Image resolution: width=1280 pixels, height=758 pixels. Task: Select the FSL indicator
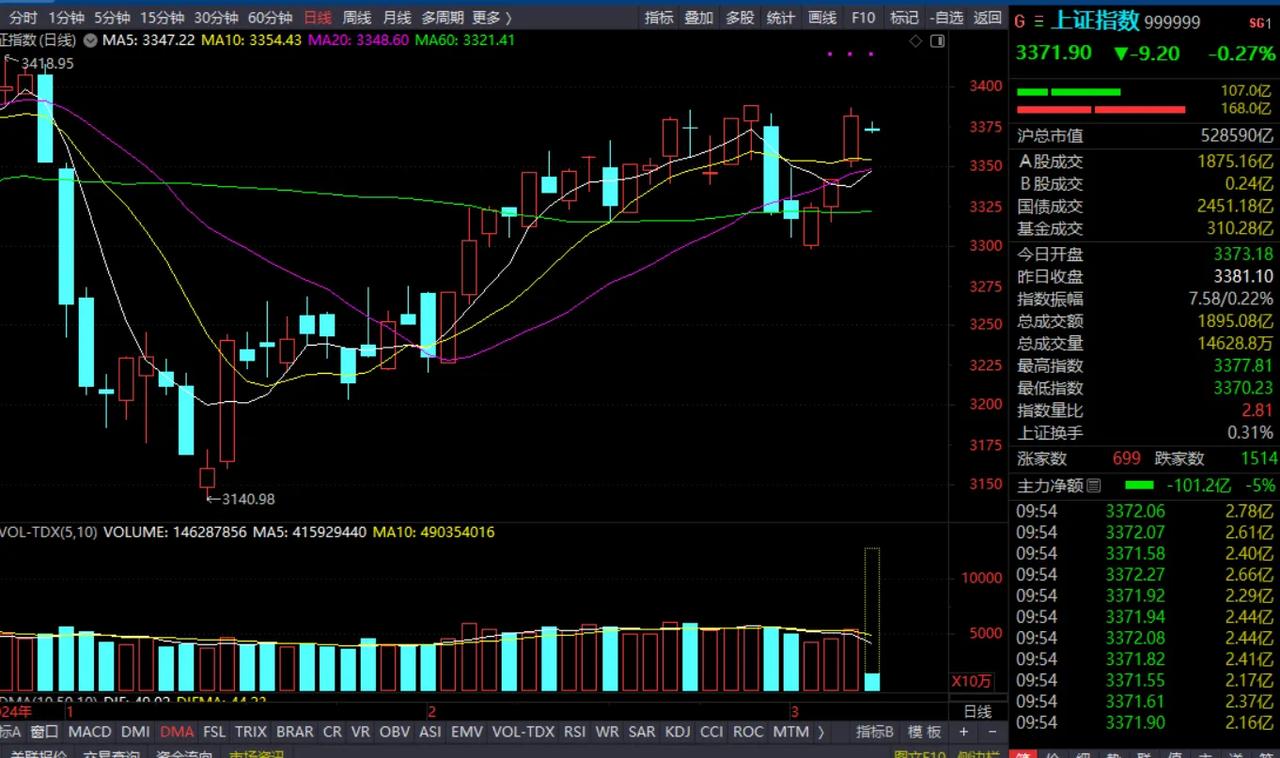[214, 732]
